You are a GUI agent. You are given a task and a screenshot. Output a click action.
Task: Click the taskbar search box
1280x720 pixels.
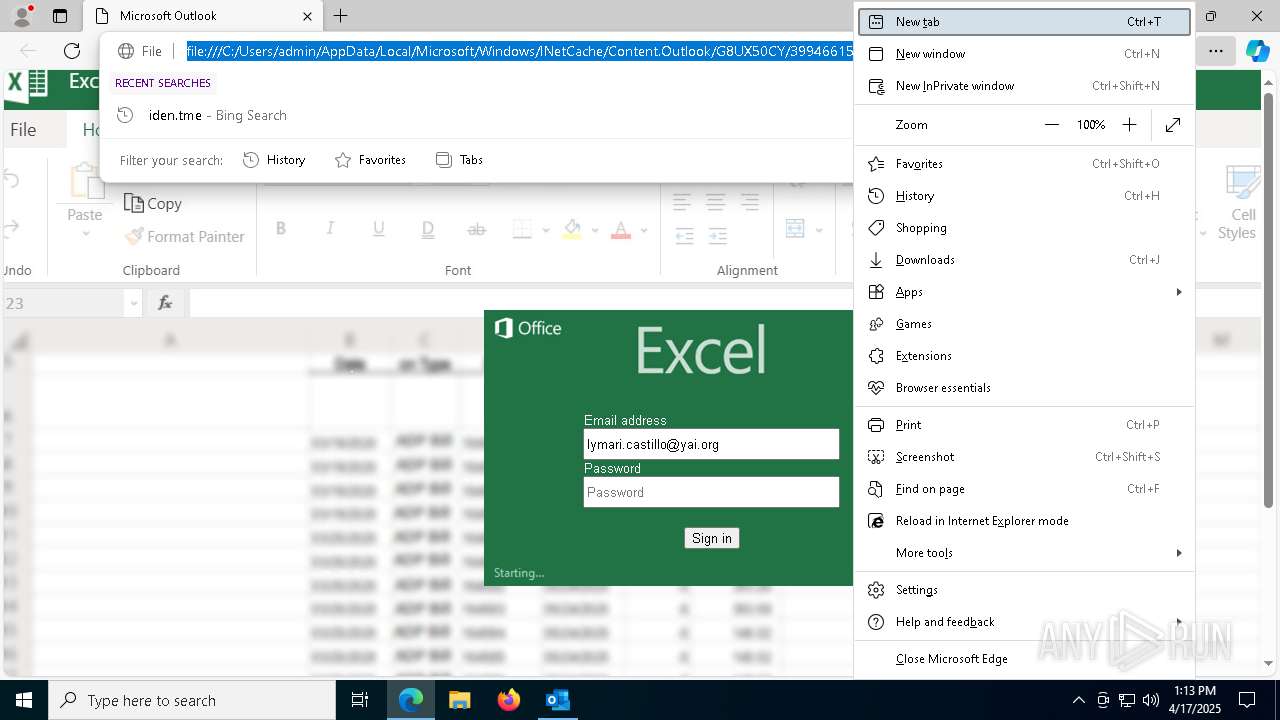192,700
